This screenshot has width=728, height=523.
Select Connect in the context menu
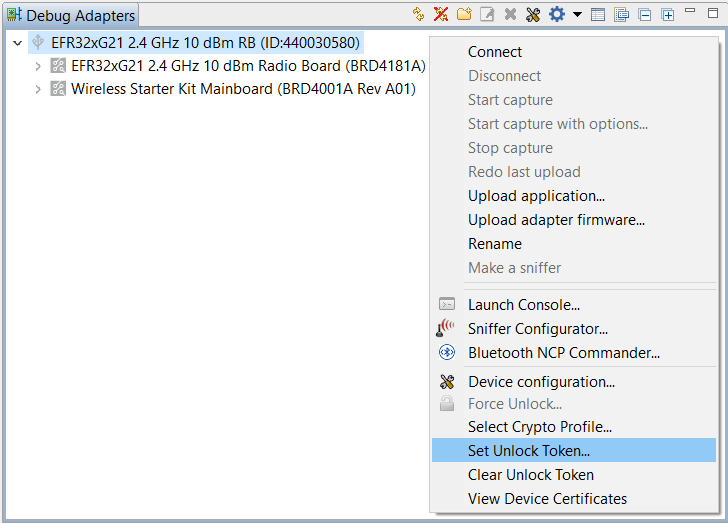(495, 52)
